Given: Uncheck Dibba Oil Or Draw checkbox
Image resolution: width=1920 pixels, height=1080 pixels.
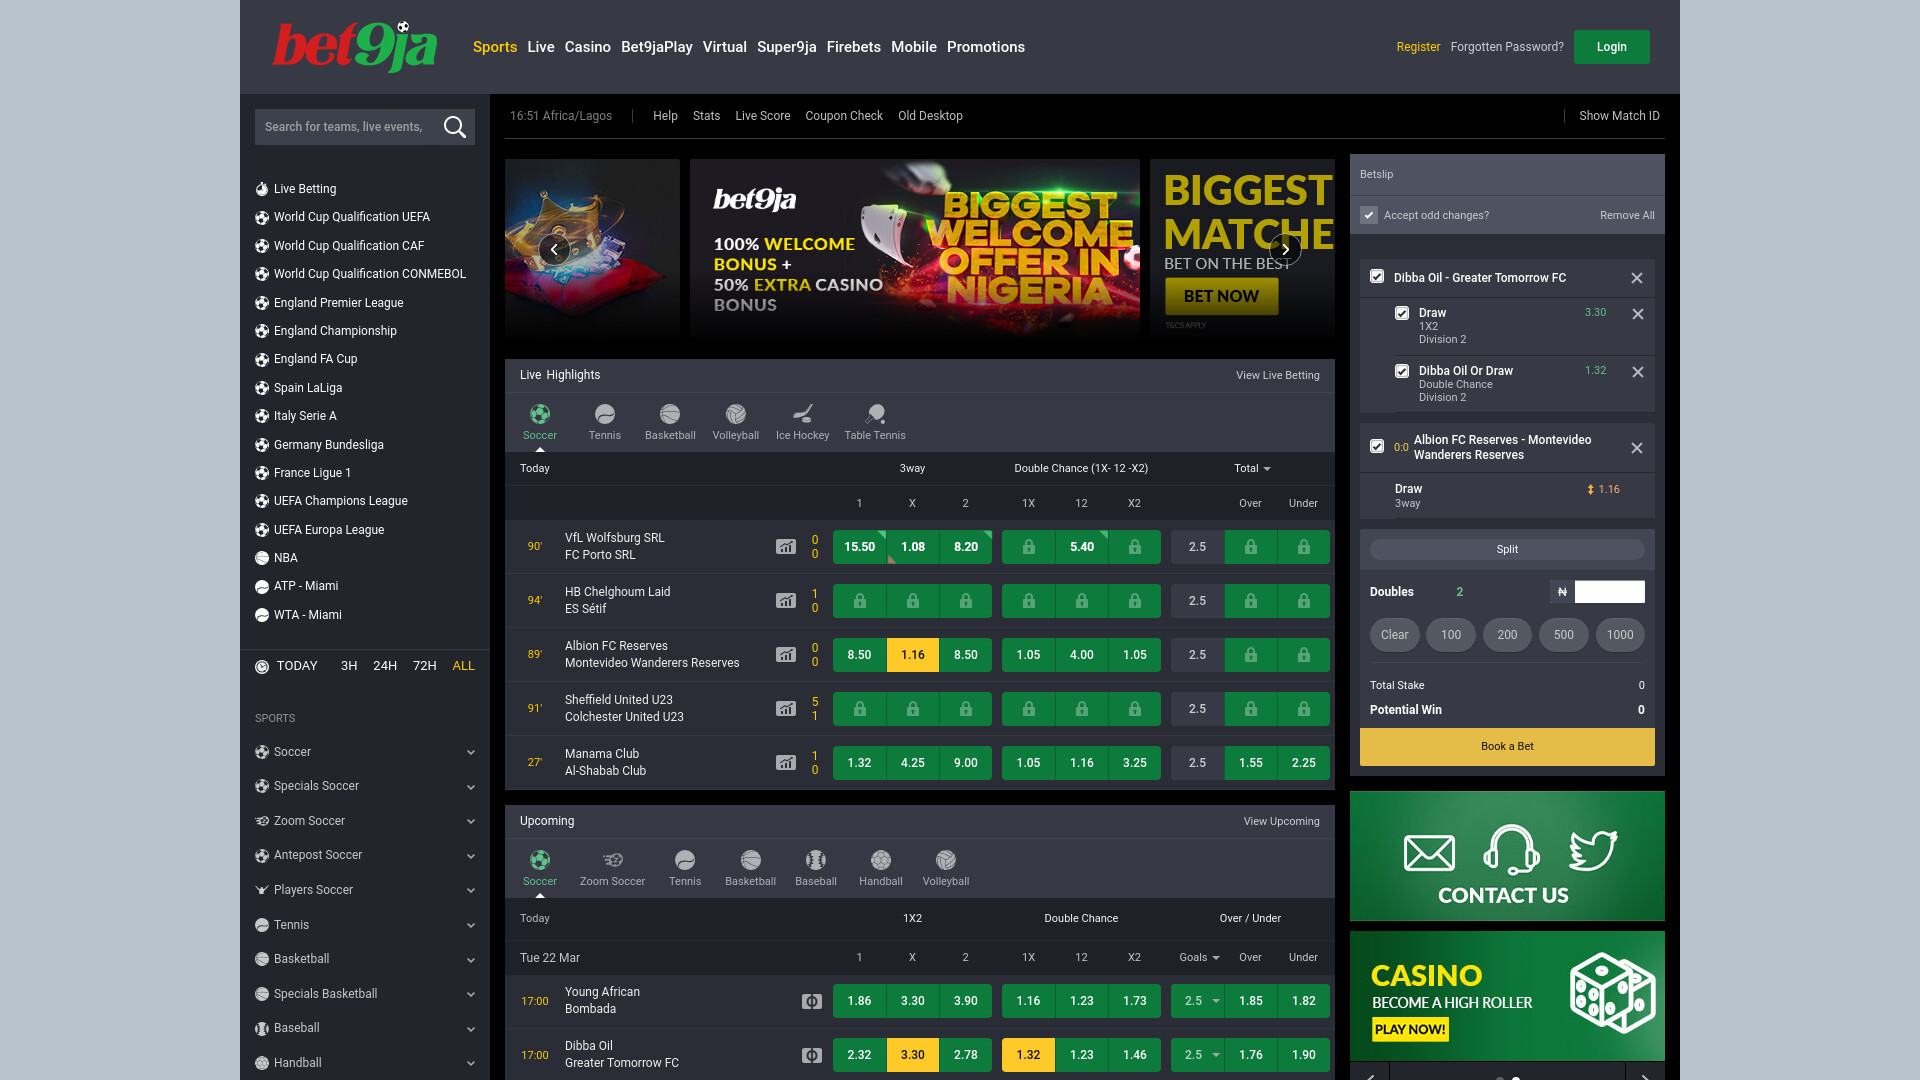Looking at the screenshot, I should click(x=1402, y=371).
